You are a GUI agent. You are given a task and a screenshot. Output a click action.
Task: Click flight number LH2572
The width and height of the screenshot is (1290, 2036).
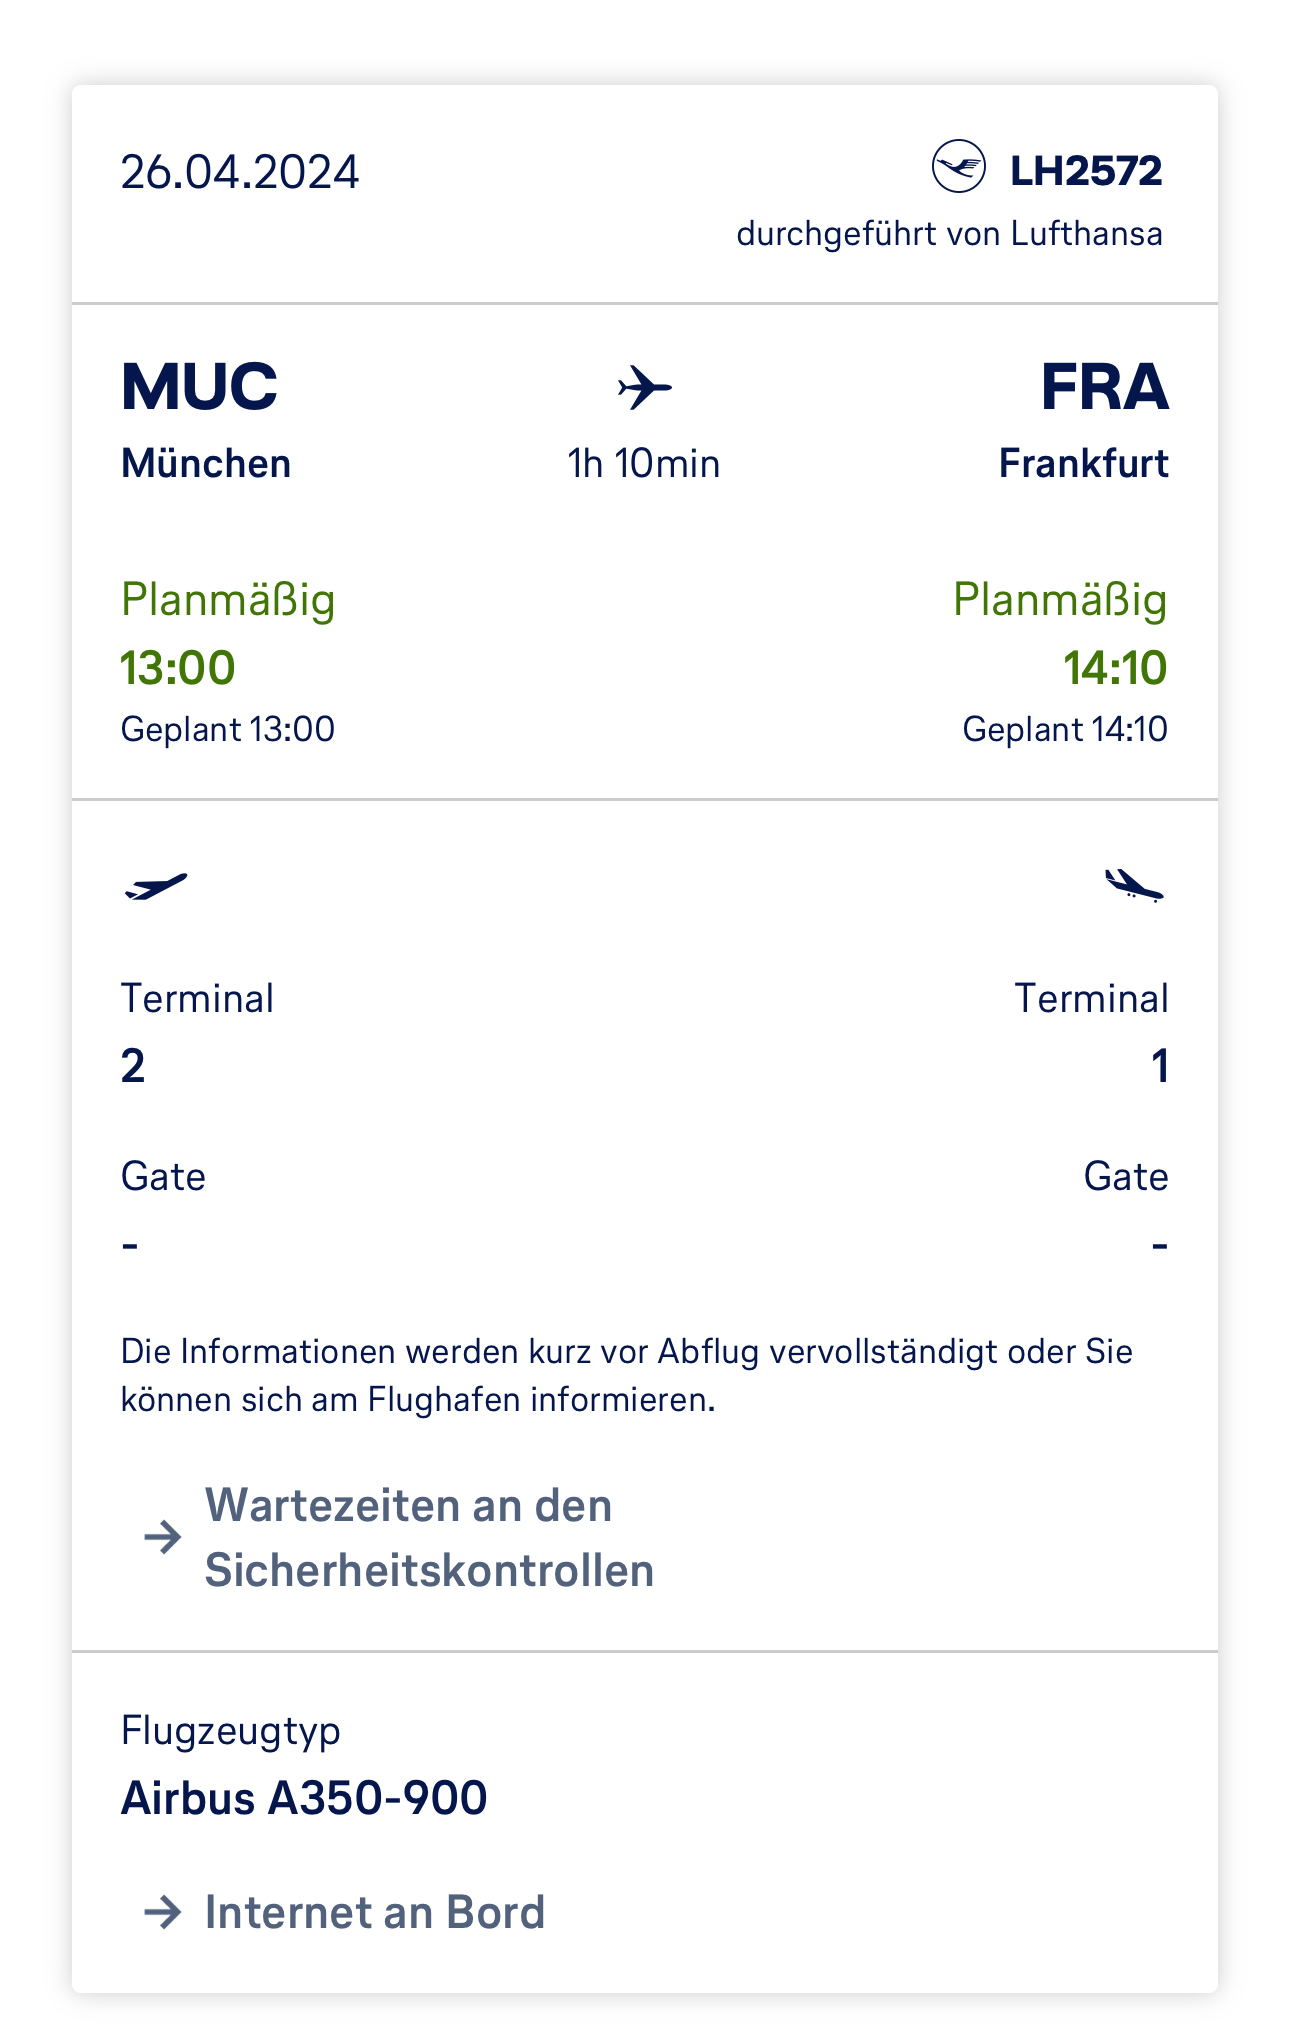(x=1086, y=171)
